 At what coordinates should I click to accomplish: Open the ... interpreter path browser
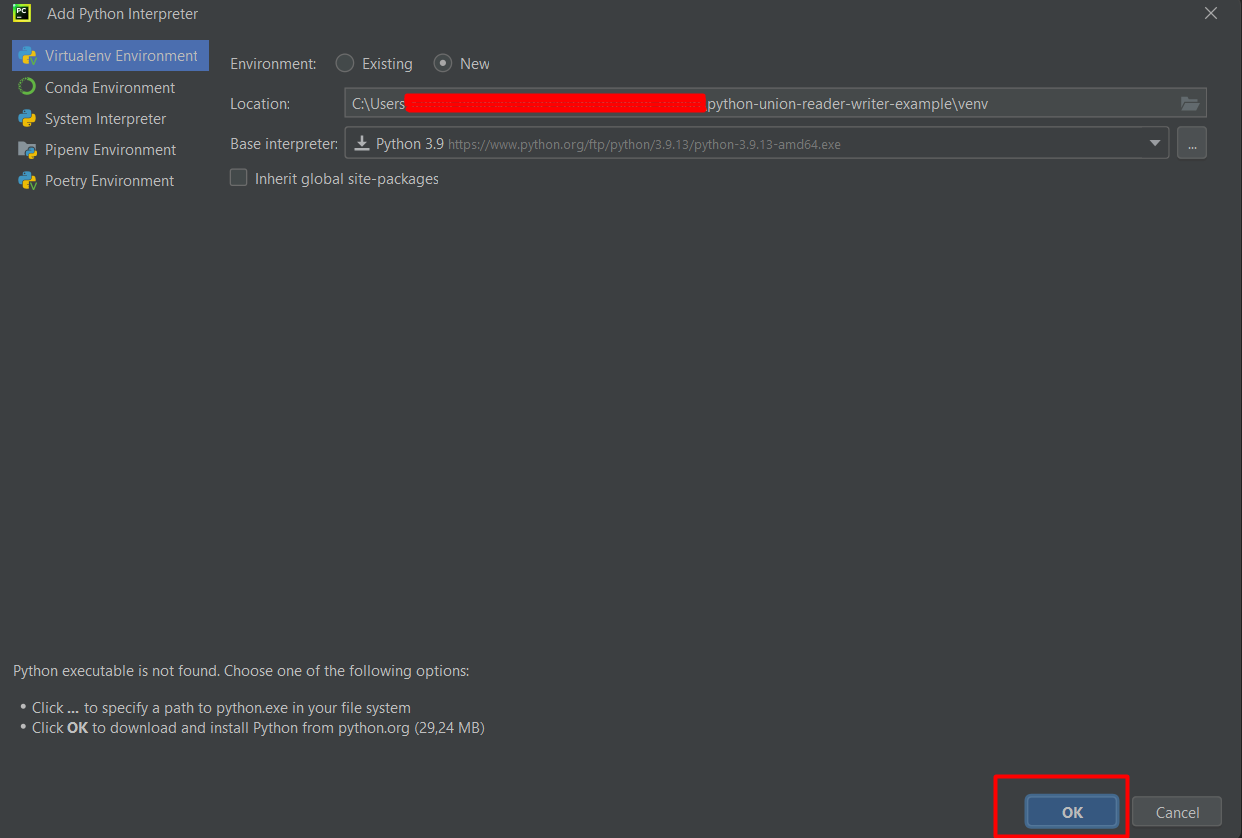pos(1191,143)
